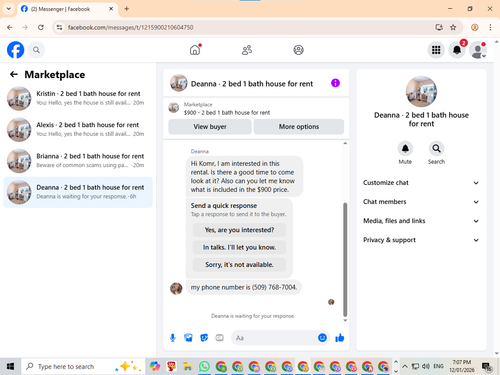500x375 pixels.
Task: Open the account profile avatar menu
Action: point(478,50)
